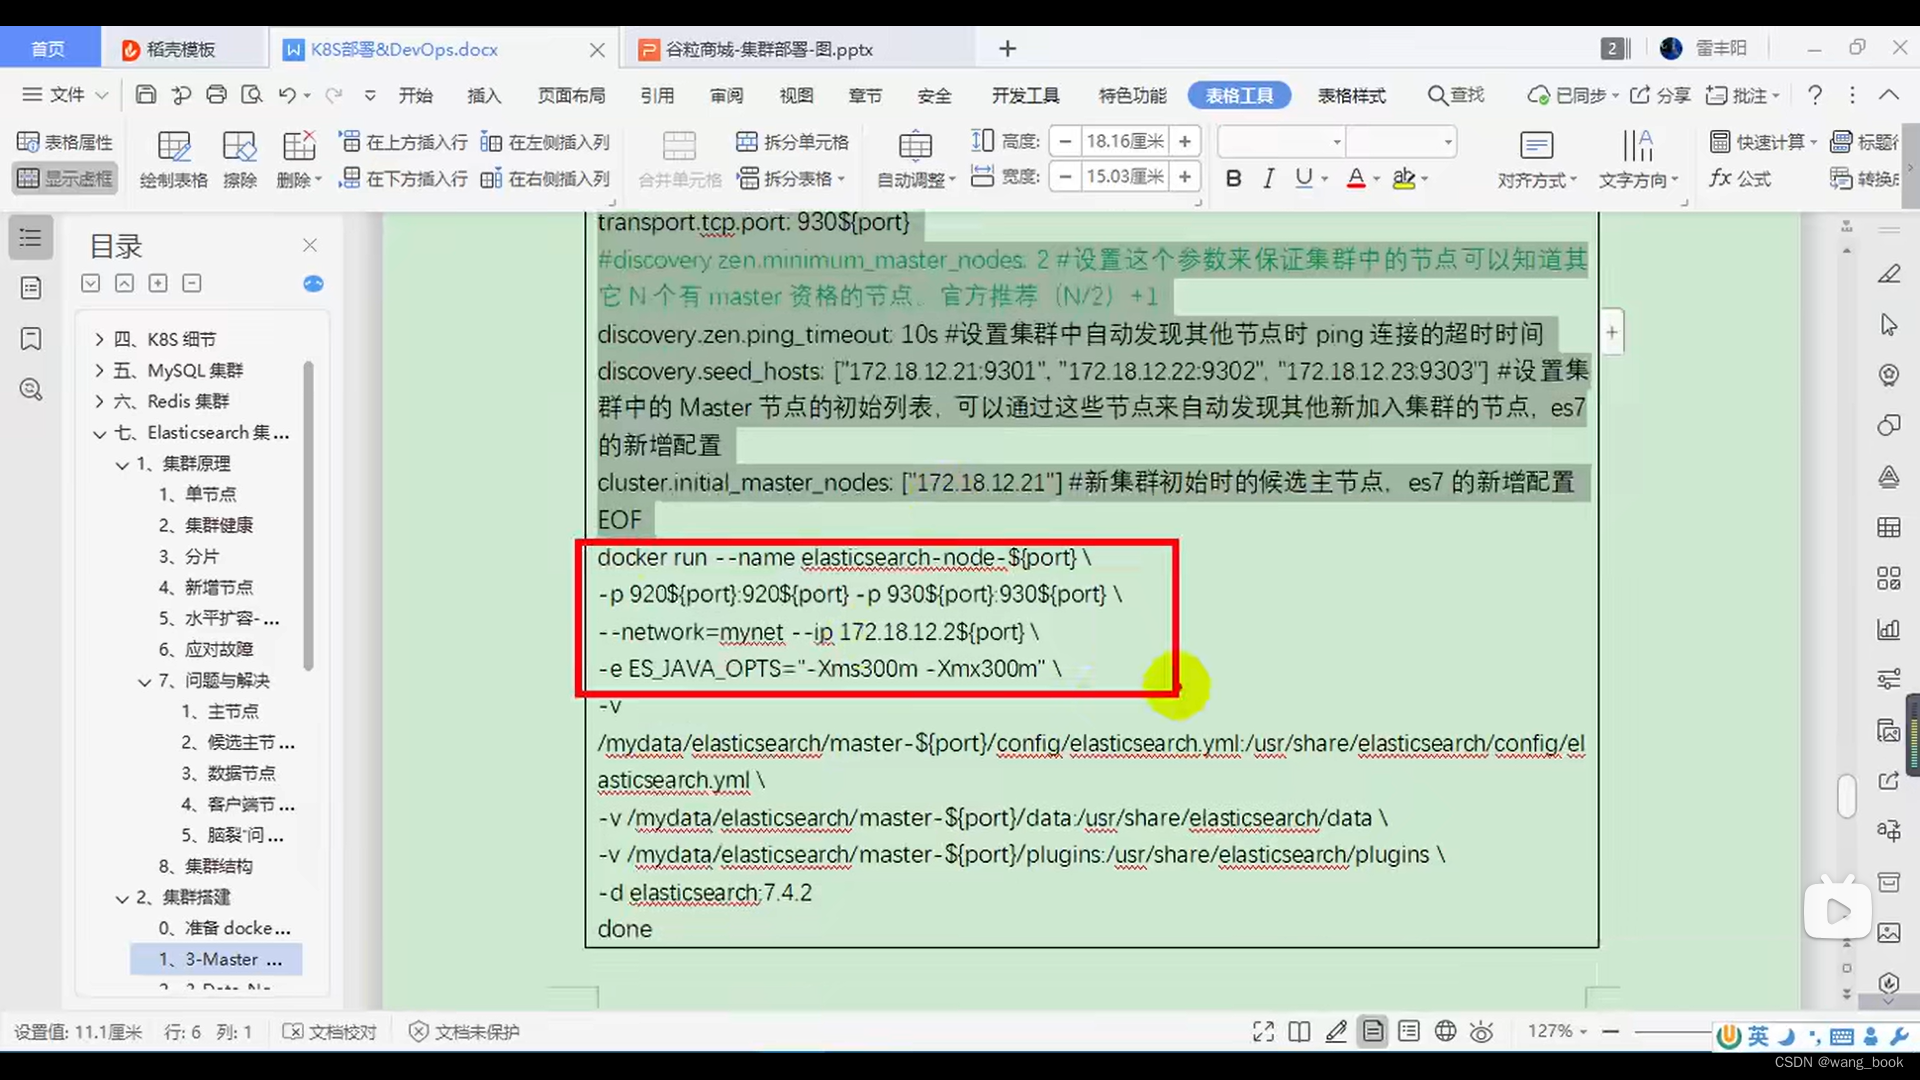The image size is (1920, 1080).
Task: Select the Eraser (擦除) table tool
Action: (240, 158)
